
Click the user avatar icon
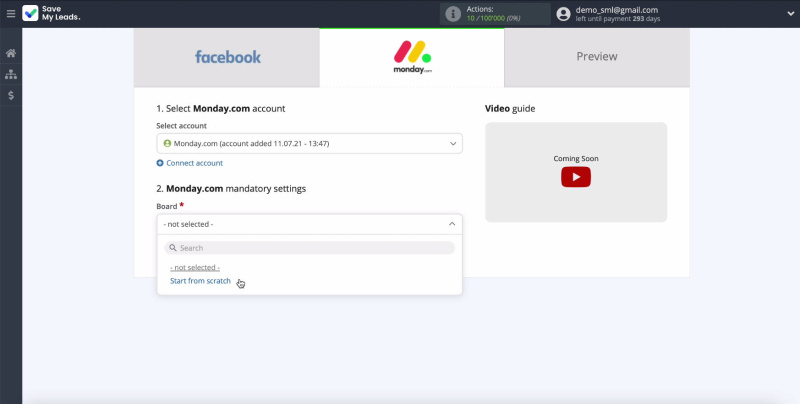(x=563, y=14)
